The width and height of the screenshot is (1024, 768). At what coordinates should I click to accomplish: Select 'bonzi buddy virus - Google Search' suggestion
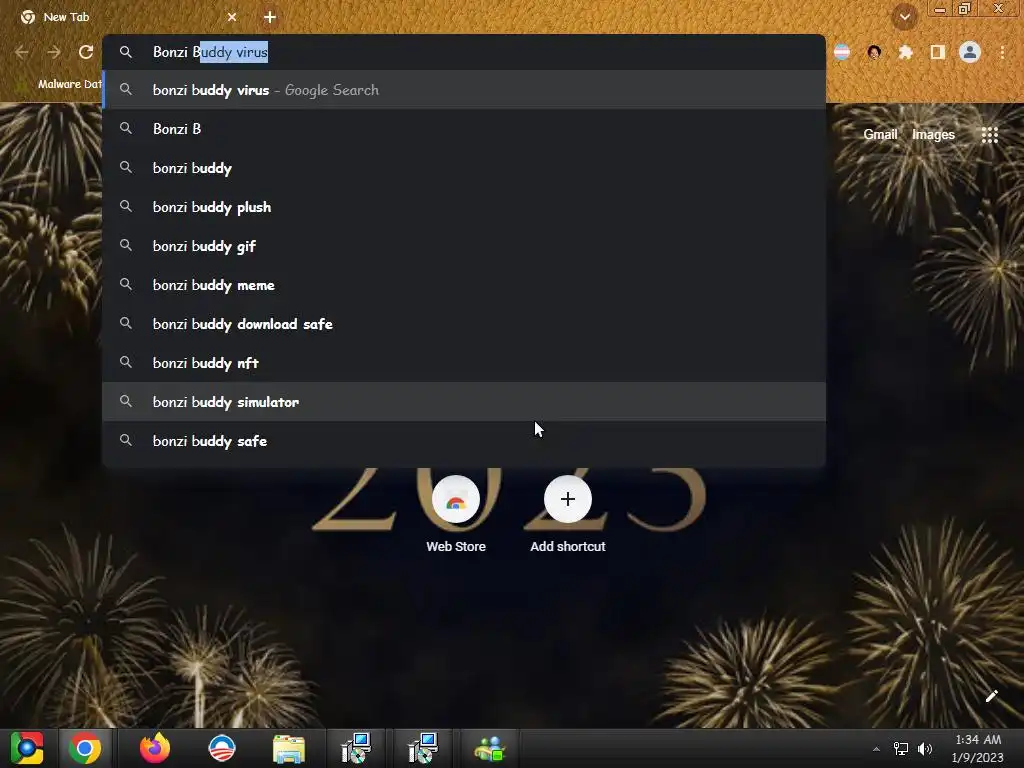464,90
